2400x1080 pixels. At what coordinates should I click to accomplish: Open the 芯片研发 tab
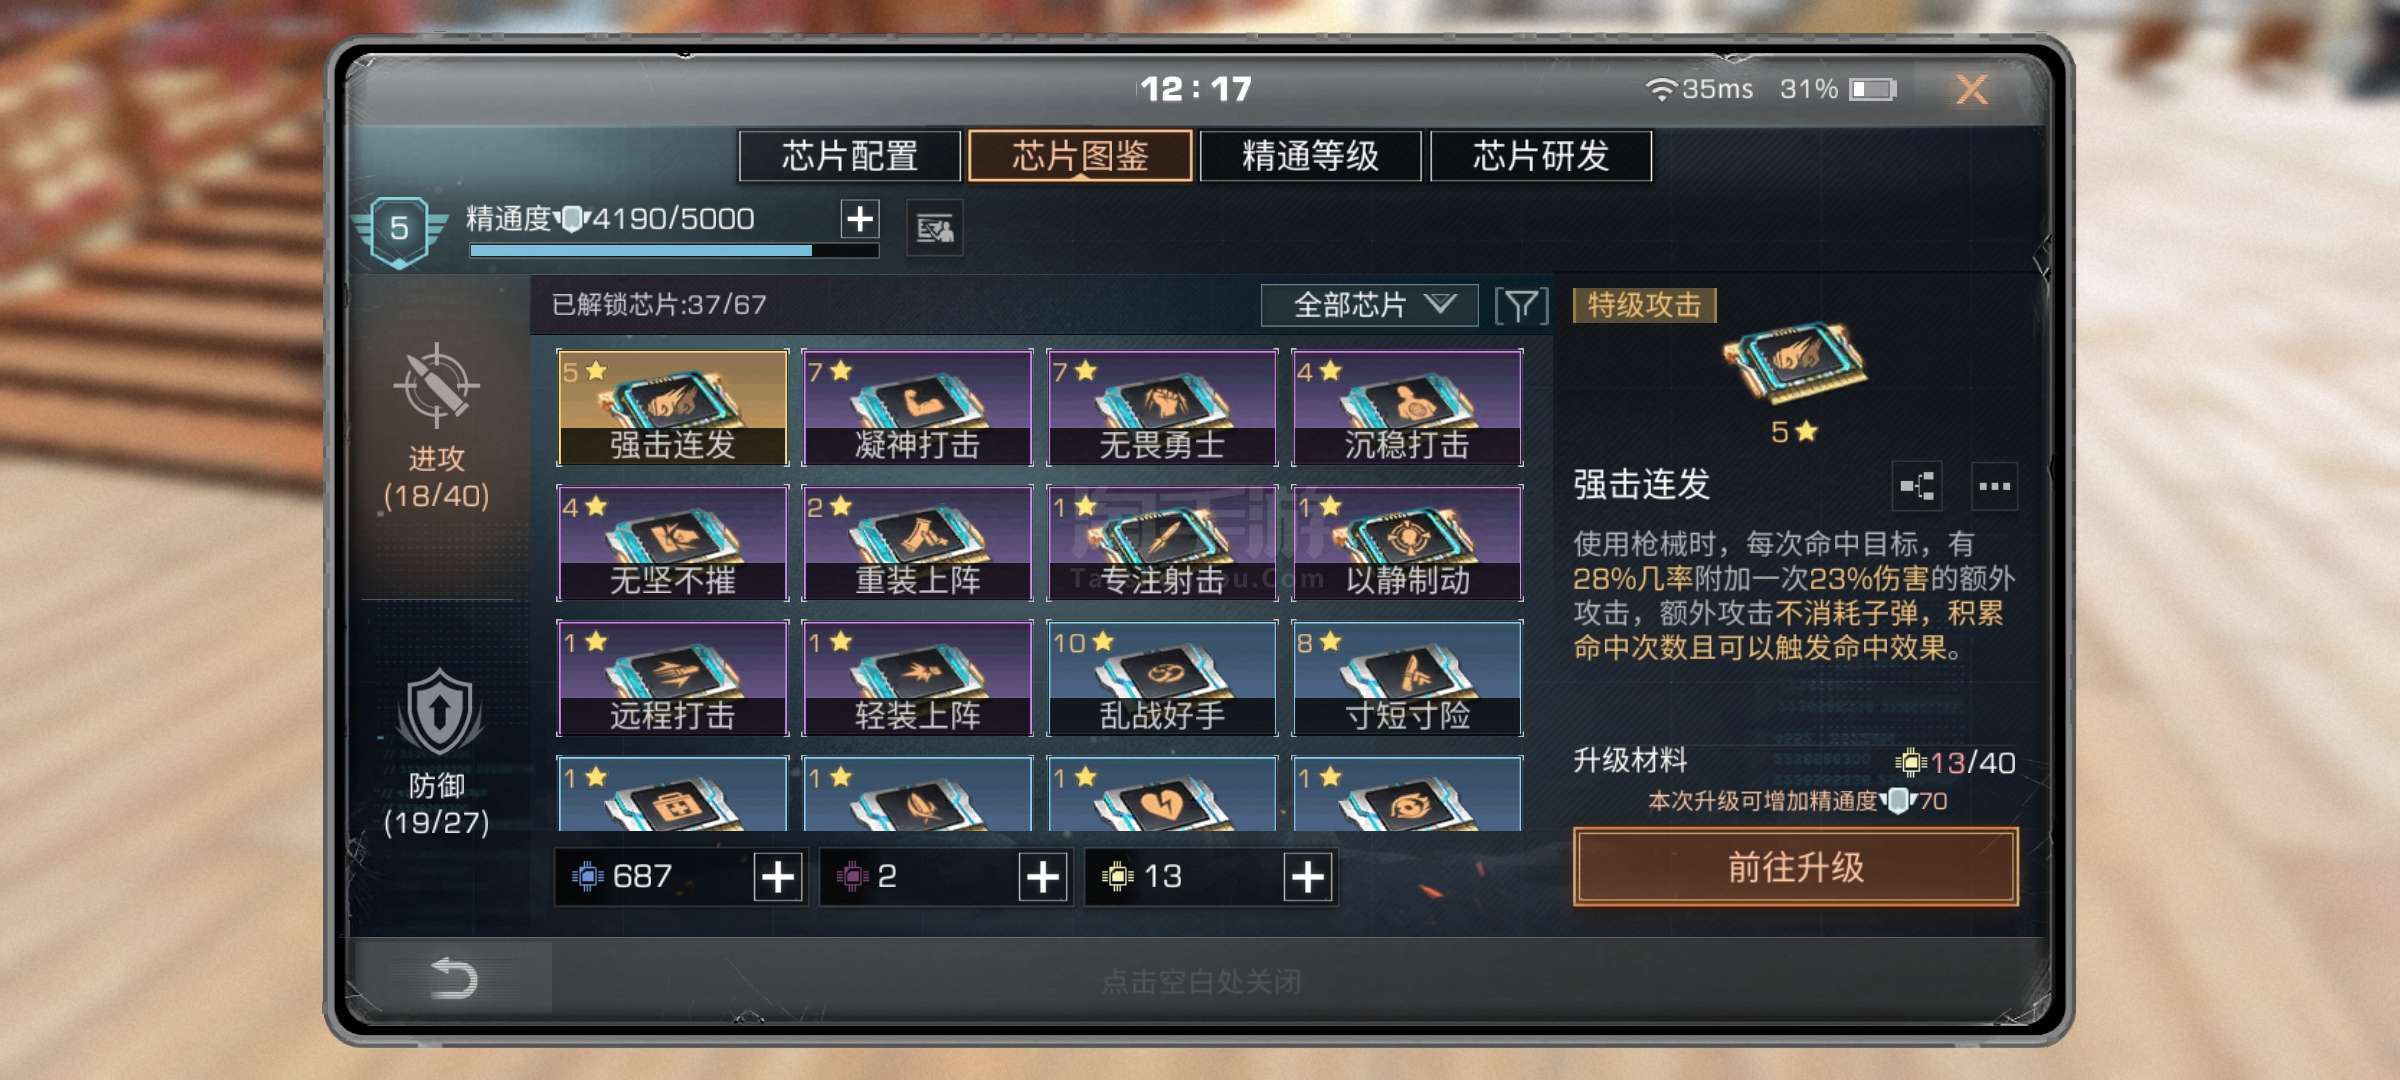point(1541,156)
